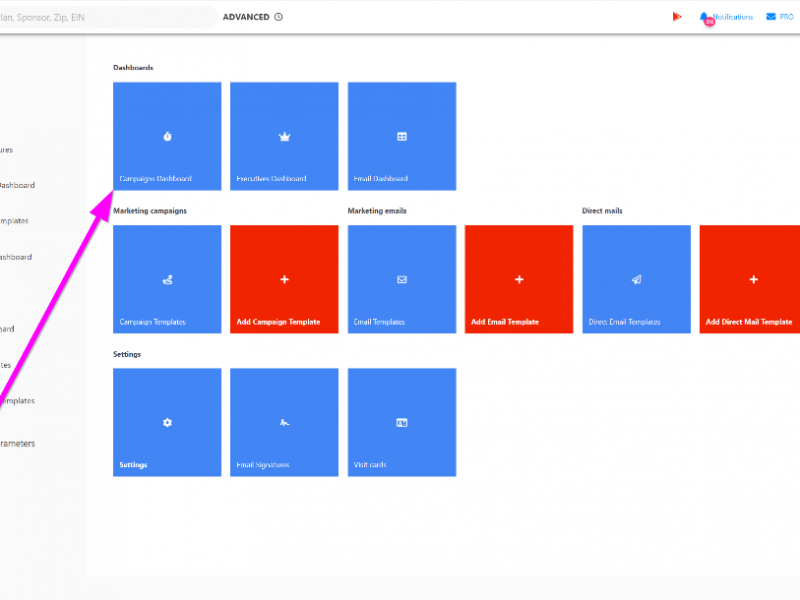The height and width of the screenshot is (600, 800).
Task: Open the Email Dashboard table tile
Action: point(402,136)
